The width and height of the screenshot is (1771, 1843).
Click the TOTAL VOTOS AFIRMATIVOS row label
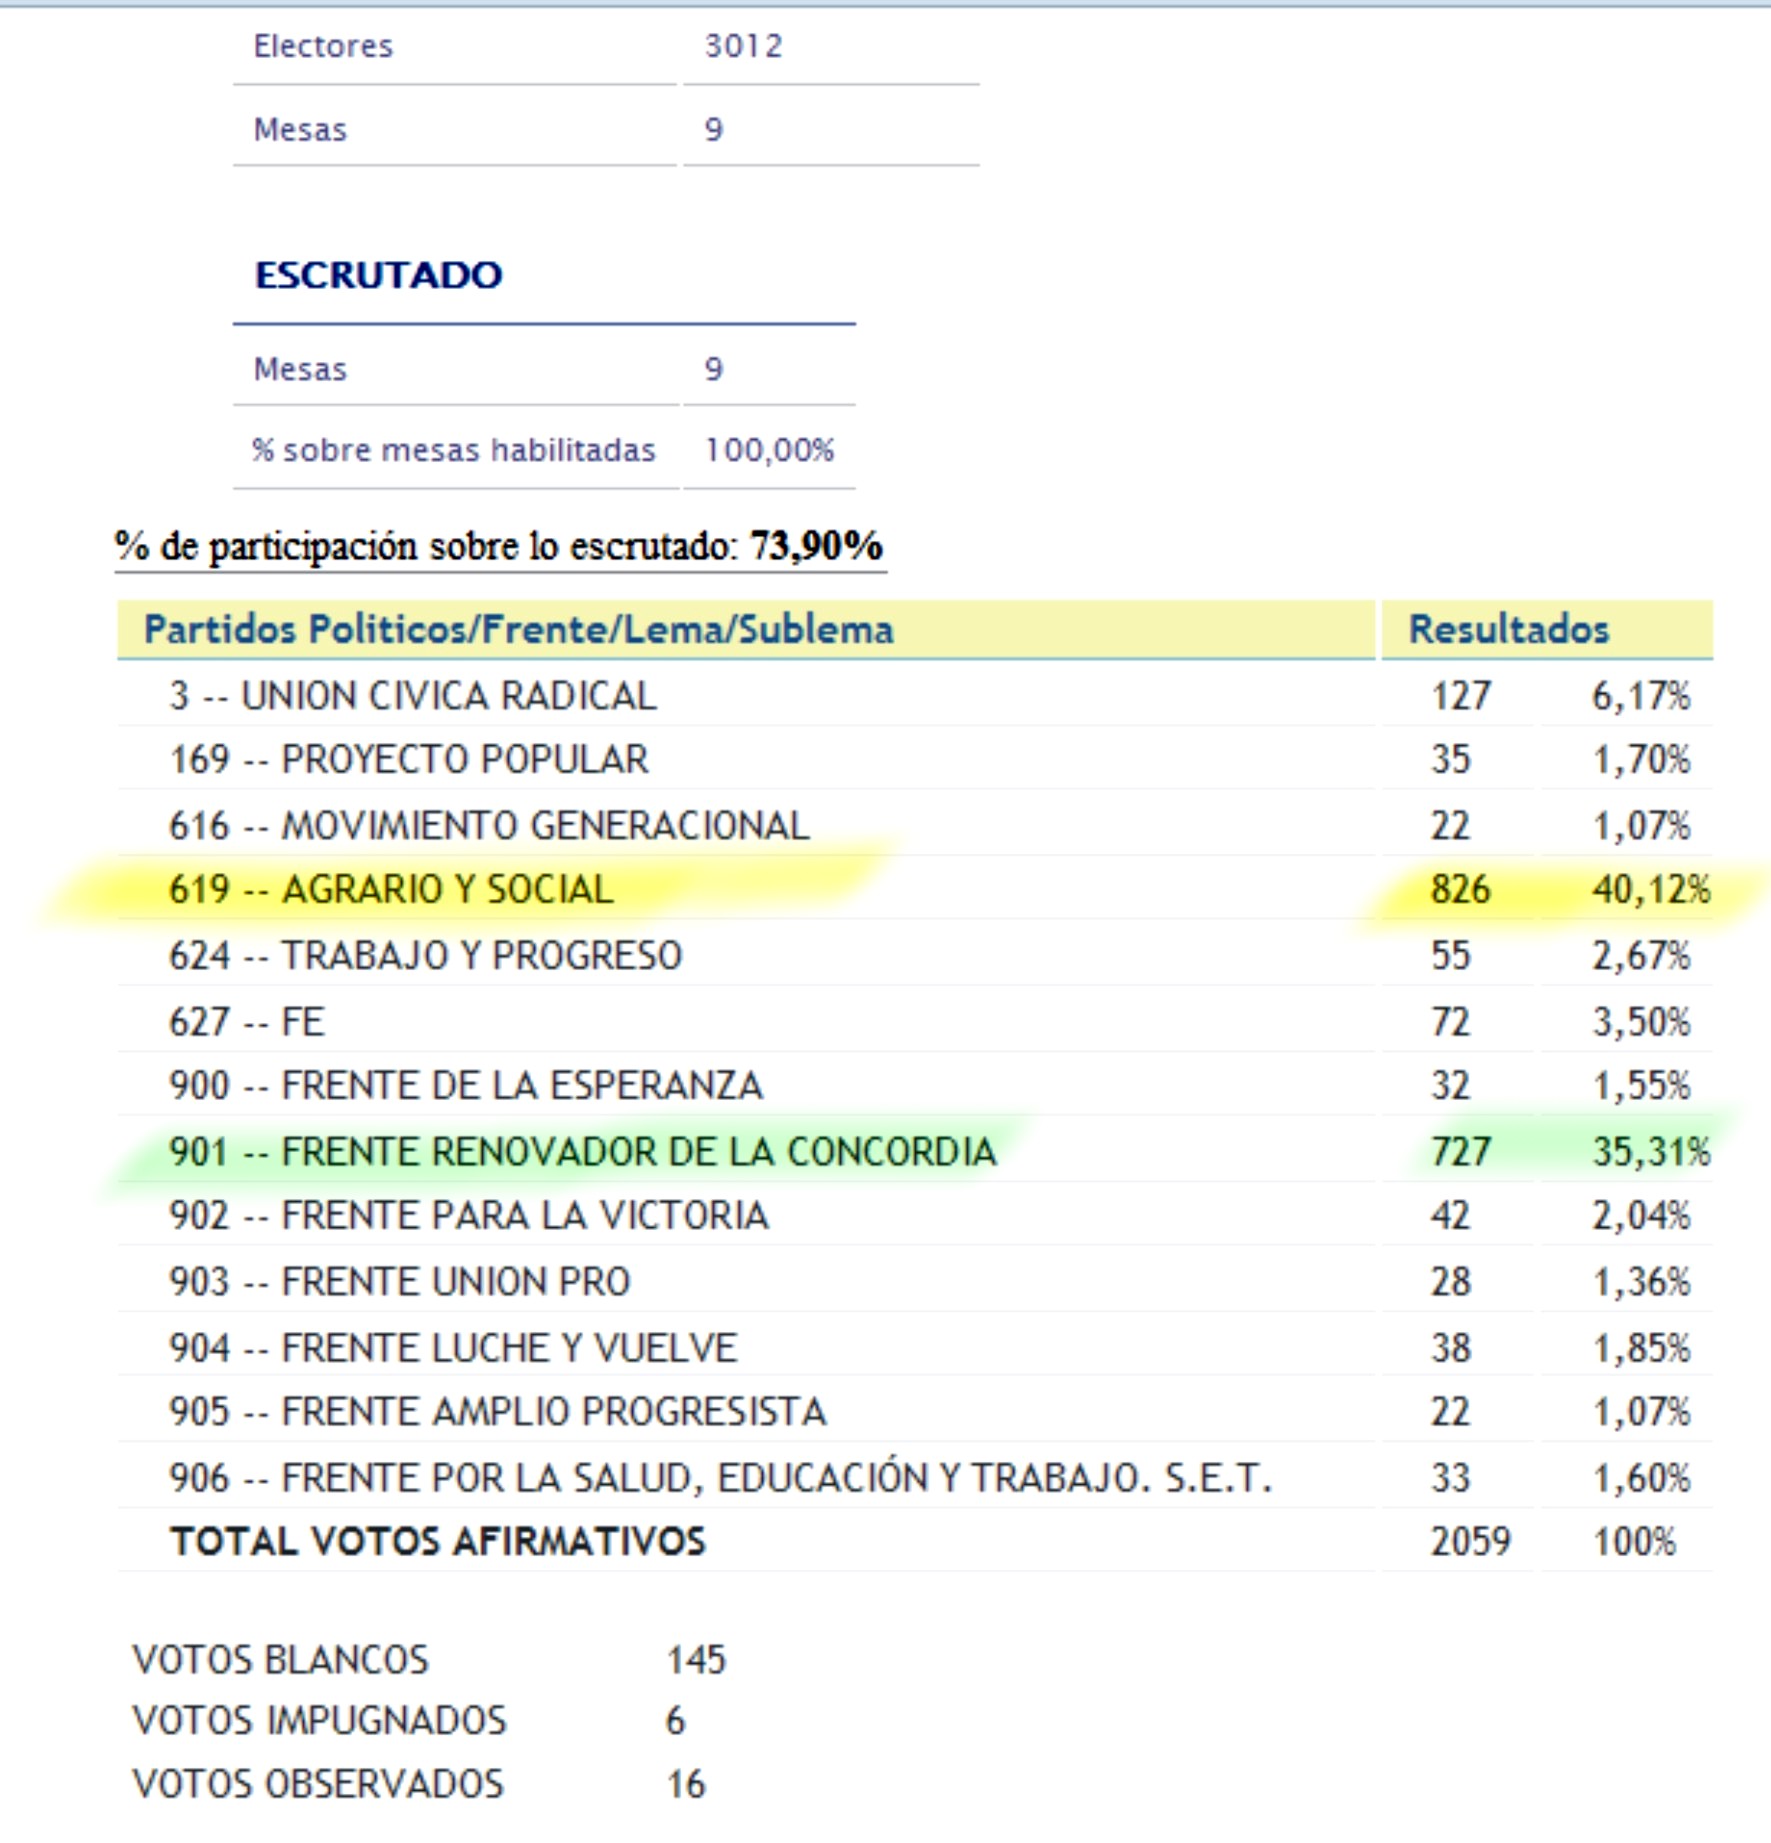tap(438, 1541)
